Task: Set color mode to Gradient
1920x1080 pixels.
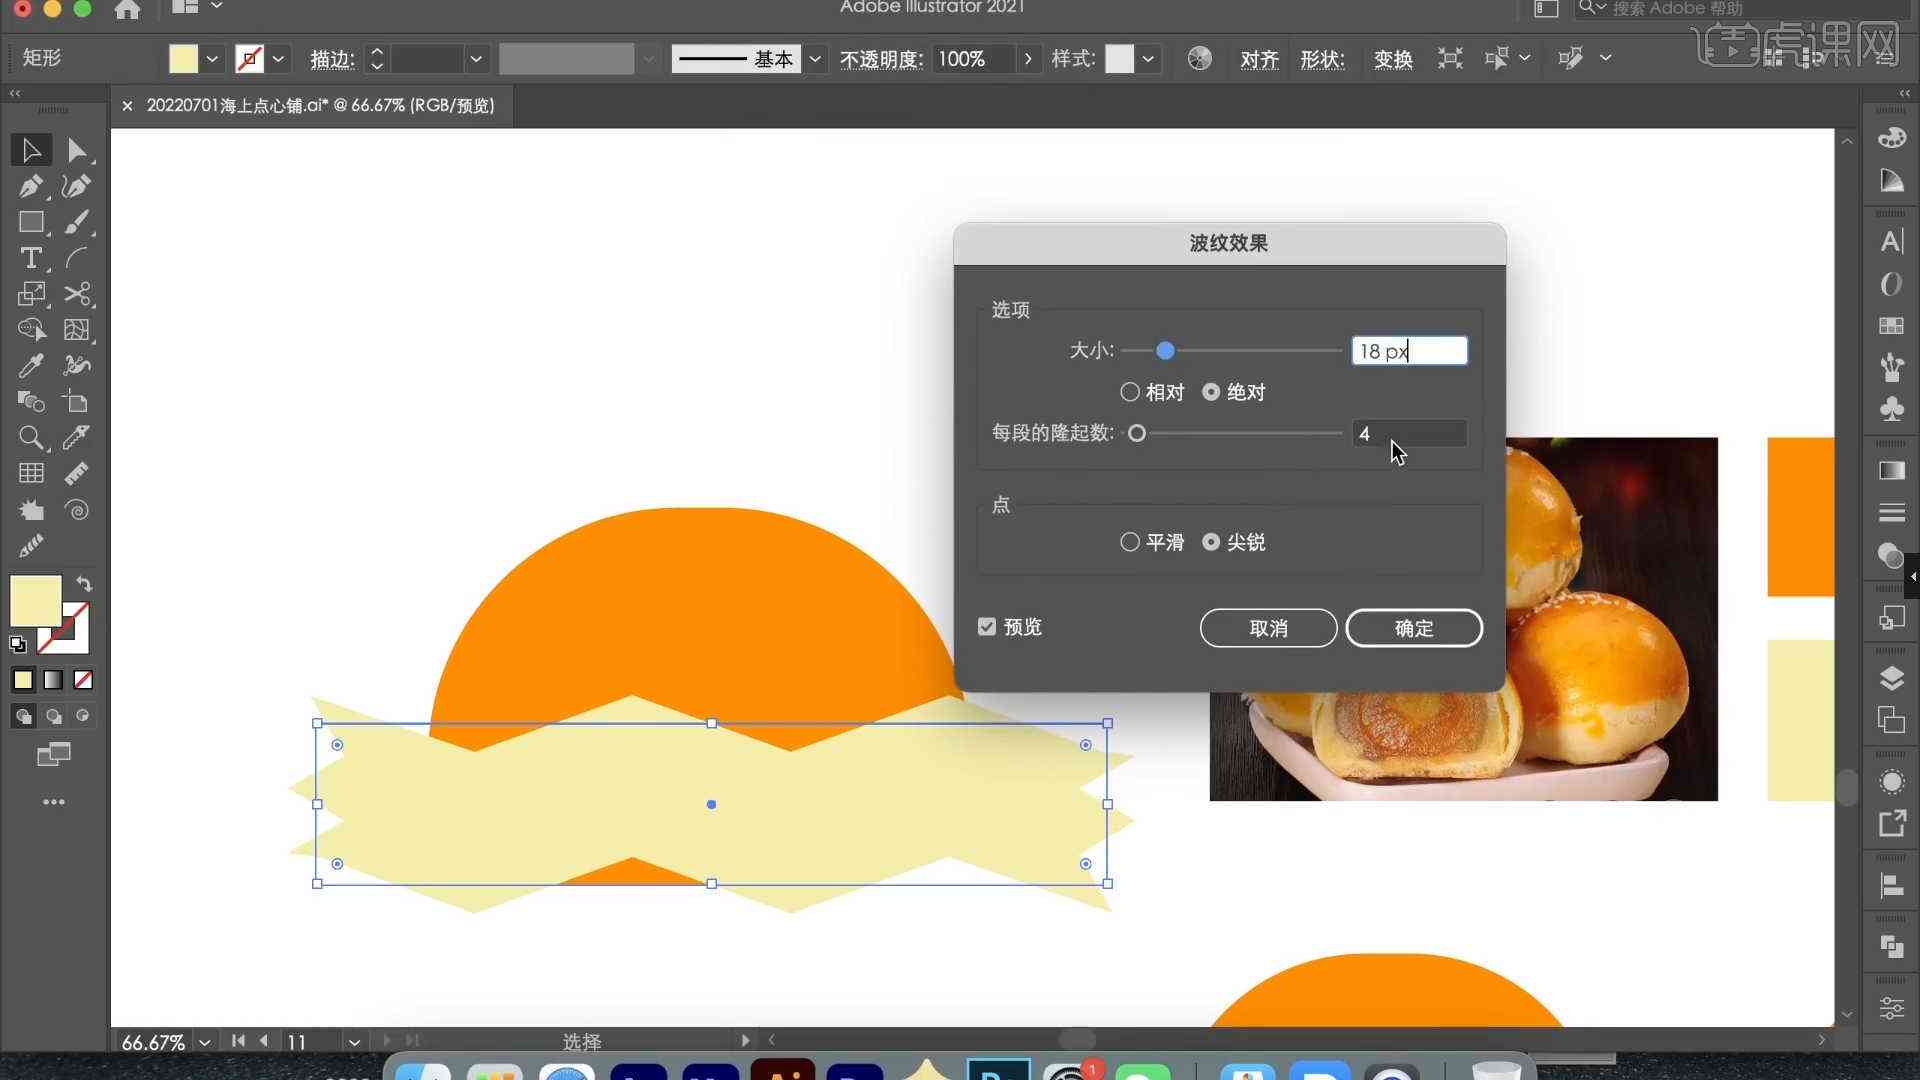Action: click(53, 680)
